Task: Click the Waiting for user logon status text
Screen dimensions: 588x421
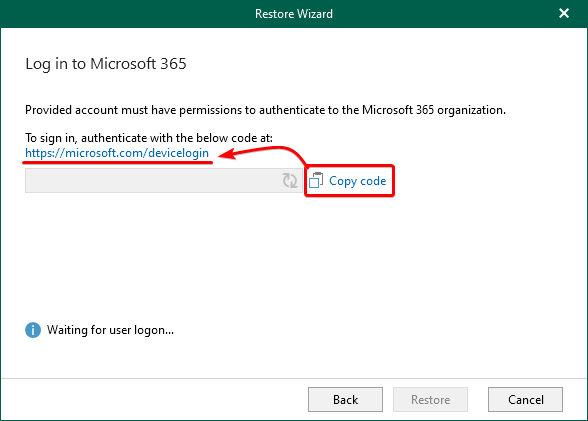Action: 110,330
